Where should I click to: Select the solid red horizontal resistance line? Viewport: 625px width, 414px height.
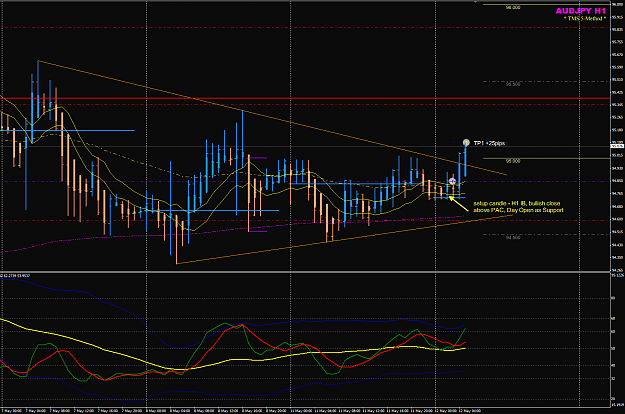pos(305,98)
